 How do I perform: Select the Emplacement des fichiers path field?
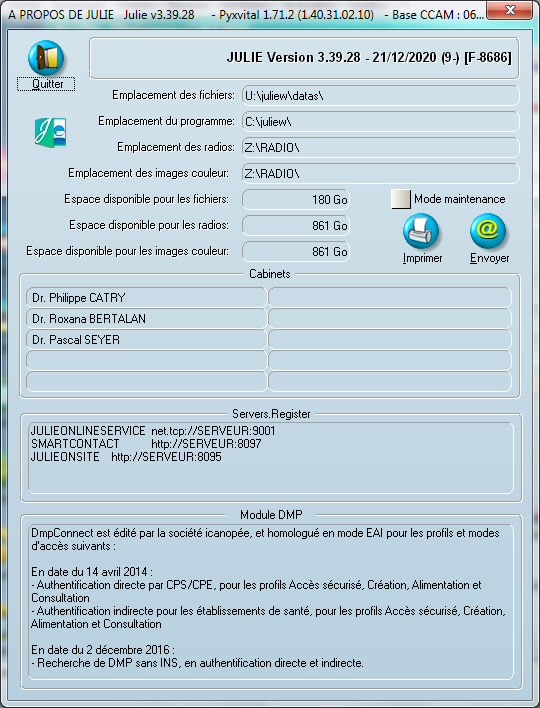pyautogui.click(x=381, y=96)
